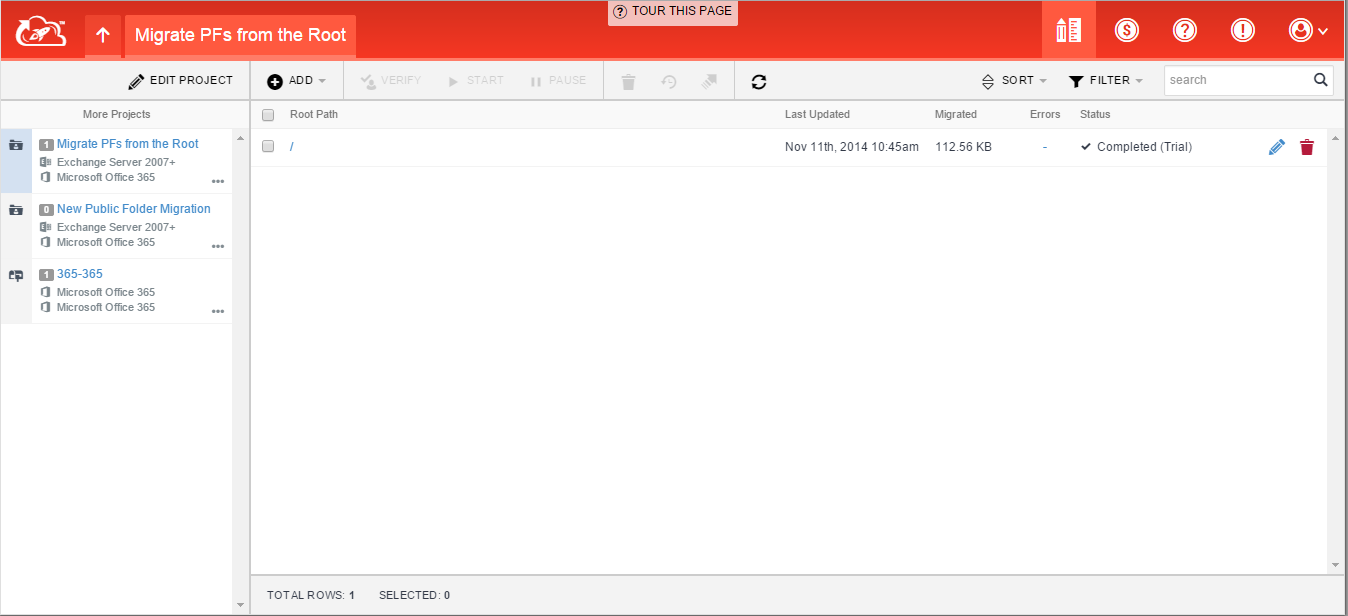
Task: Click the Errors column header
Action: [x=1045, y=115]
